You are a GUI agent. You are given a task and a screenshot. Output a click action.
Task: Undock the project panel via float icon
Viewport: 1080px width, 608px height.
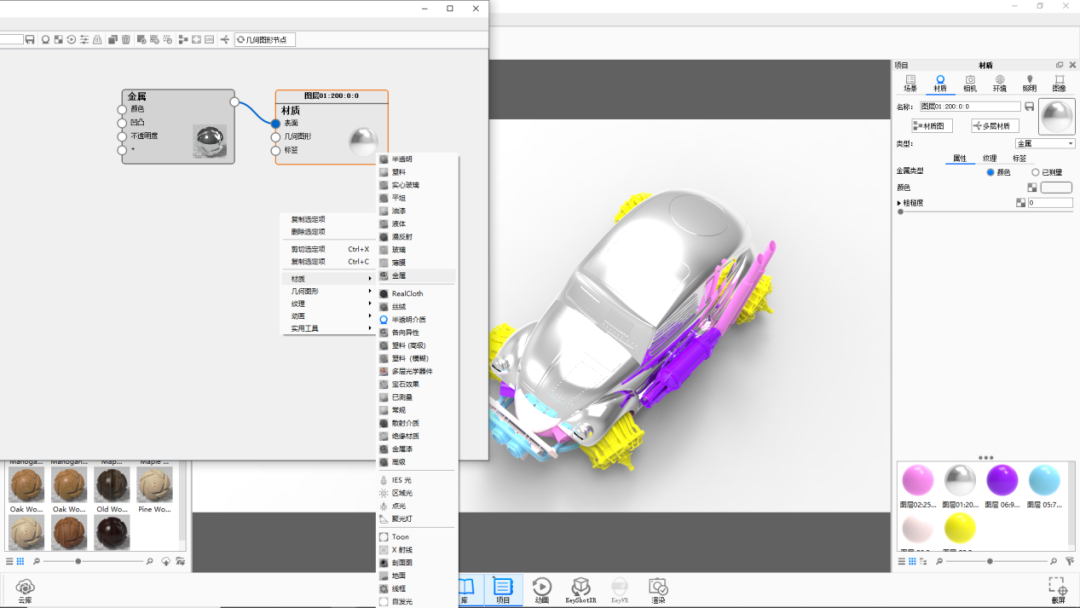(x=1059, y=65)
